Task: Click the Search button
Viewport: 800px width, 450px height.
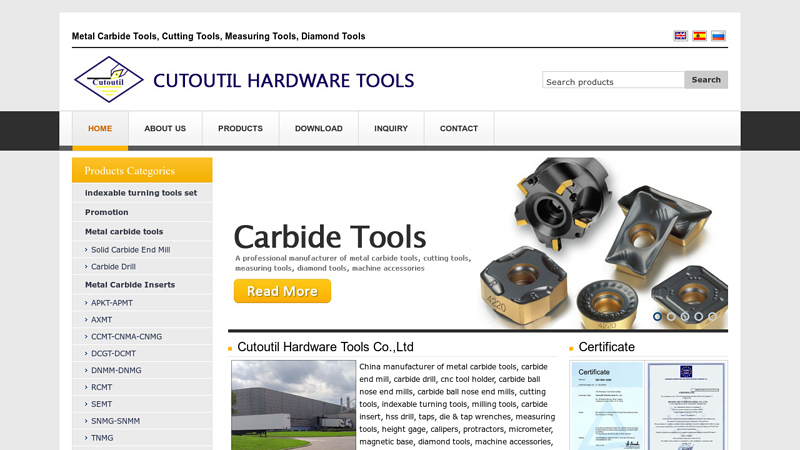Action: tap(706, 80)
